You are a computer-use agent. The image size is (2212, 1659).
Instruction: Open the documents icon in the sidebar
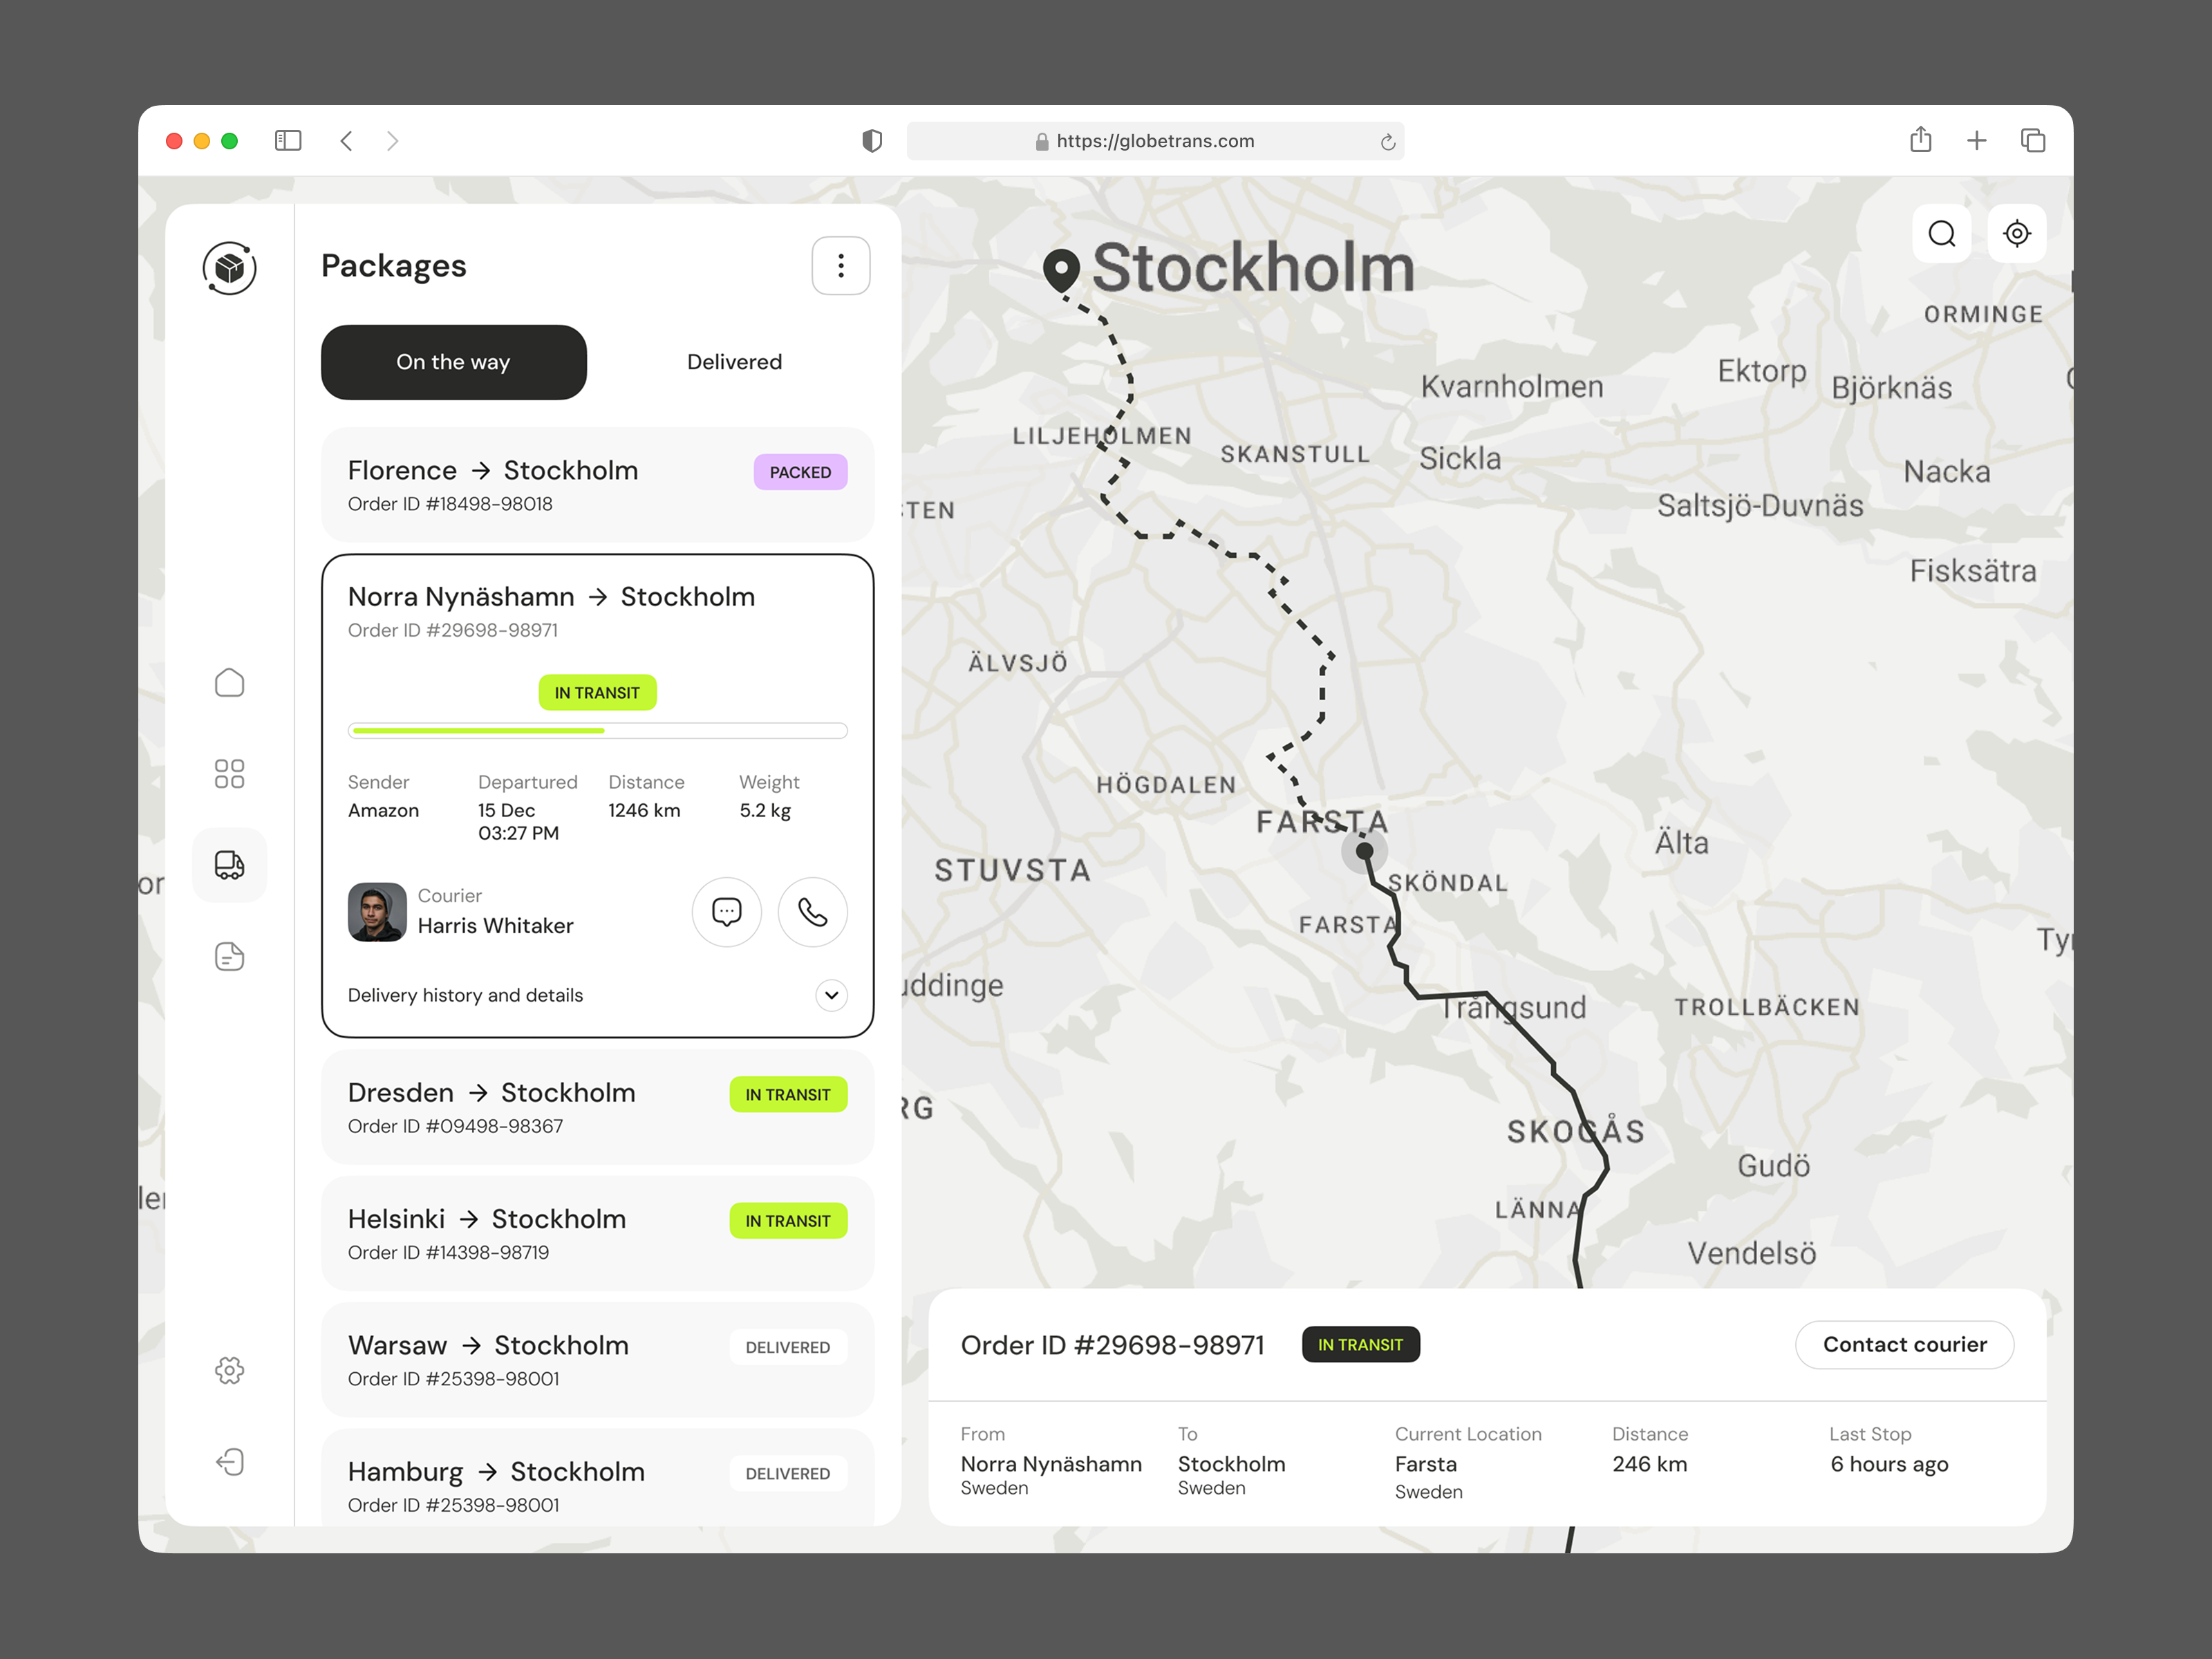[229, 957]
